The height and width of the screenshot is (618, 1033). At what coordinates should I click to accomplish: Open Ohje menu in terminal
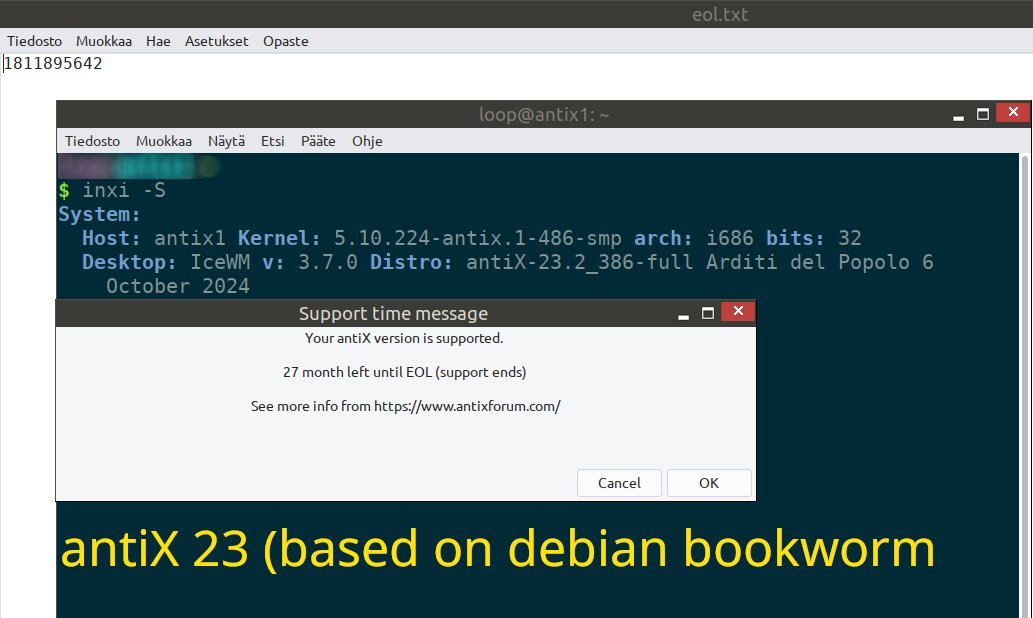click(367, 141)
